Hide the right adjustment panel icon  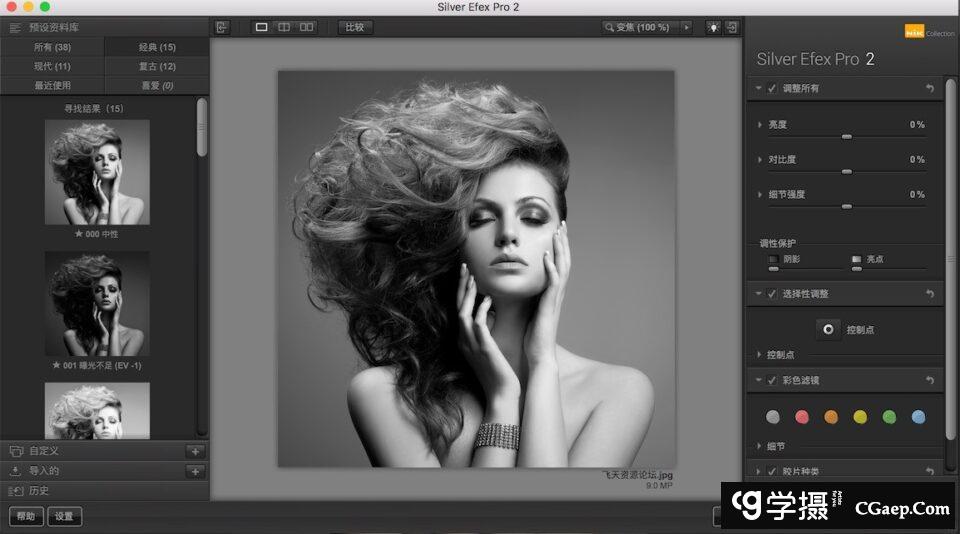pos(733,27)
